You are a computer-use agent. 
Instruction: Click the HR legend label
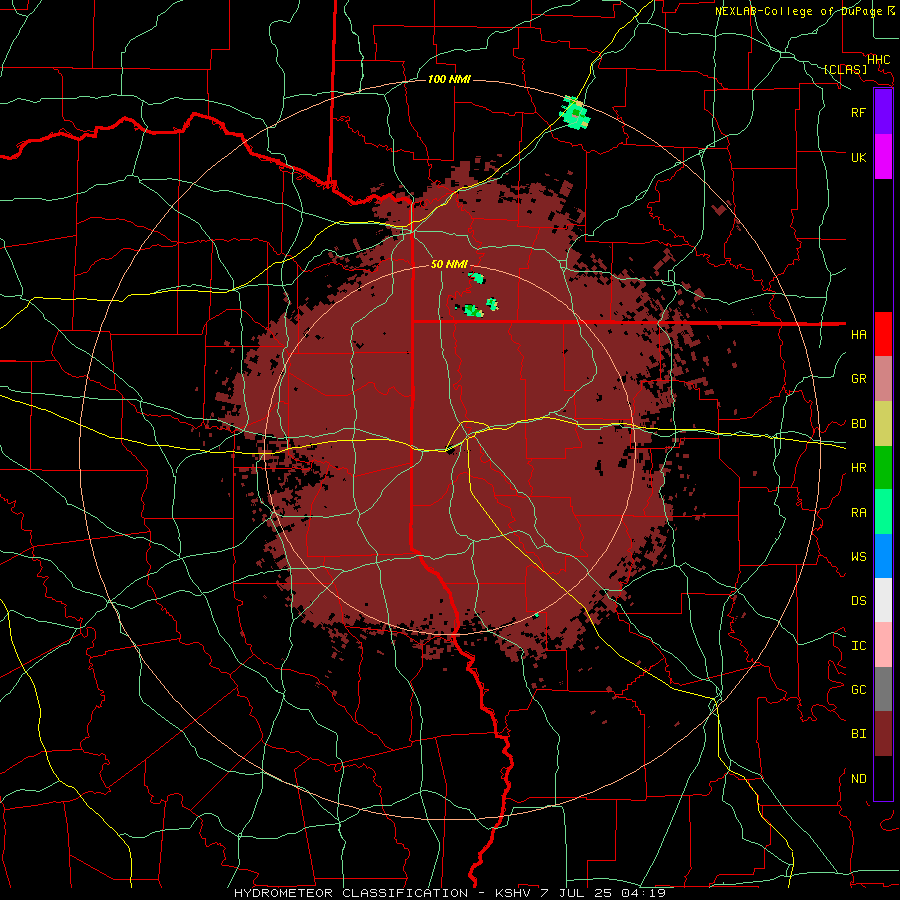[859, 467]
